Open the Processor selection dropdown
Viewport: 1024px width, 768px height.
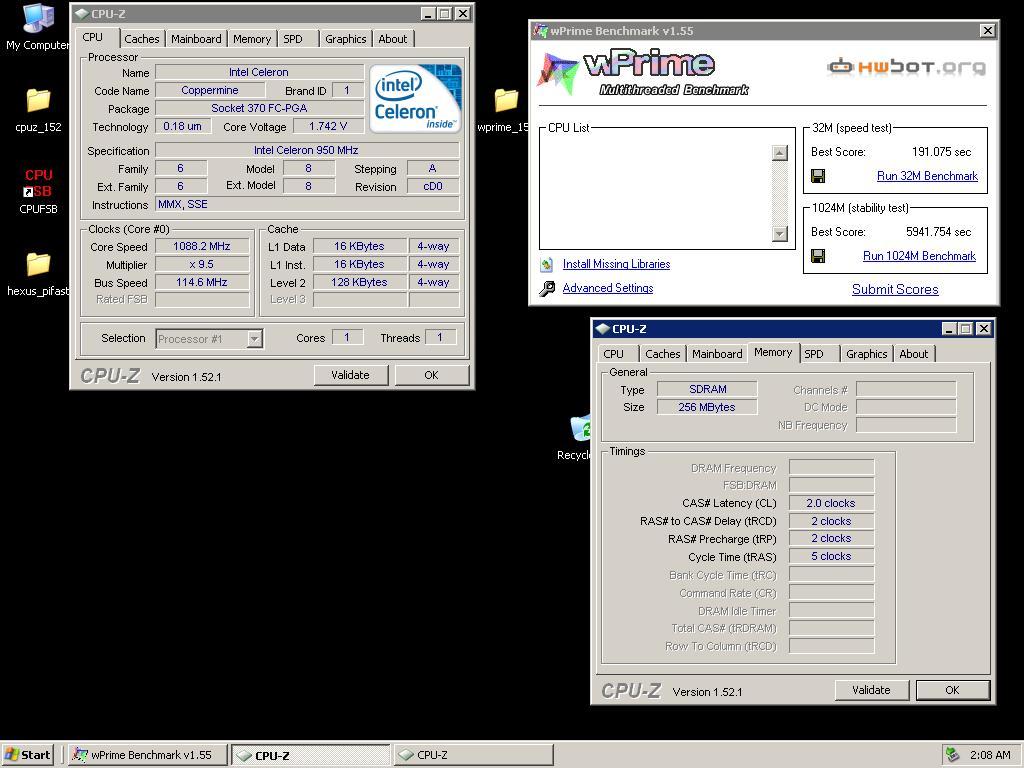pyautogui.click(x=255, y=338)
